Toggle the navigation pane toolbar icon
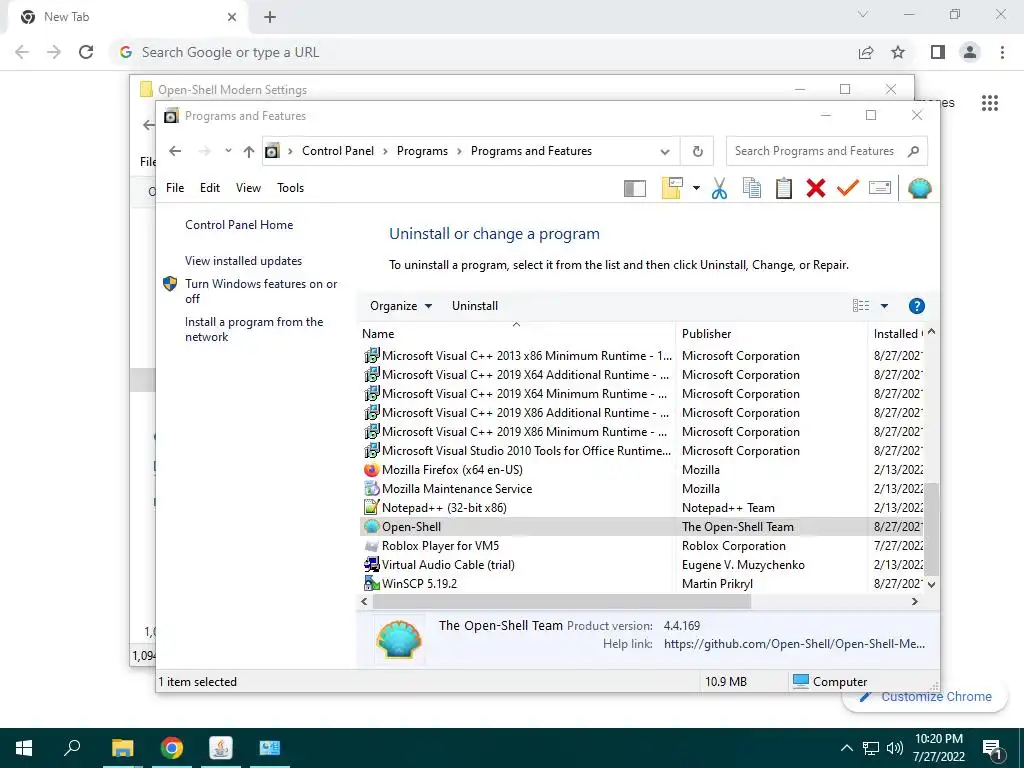1024x768 pixels. pos(635,189)
